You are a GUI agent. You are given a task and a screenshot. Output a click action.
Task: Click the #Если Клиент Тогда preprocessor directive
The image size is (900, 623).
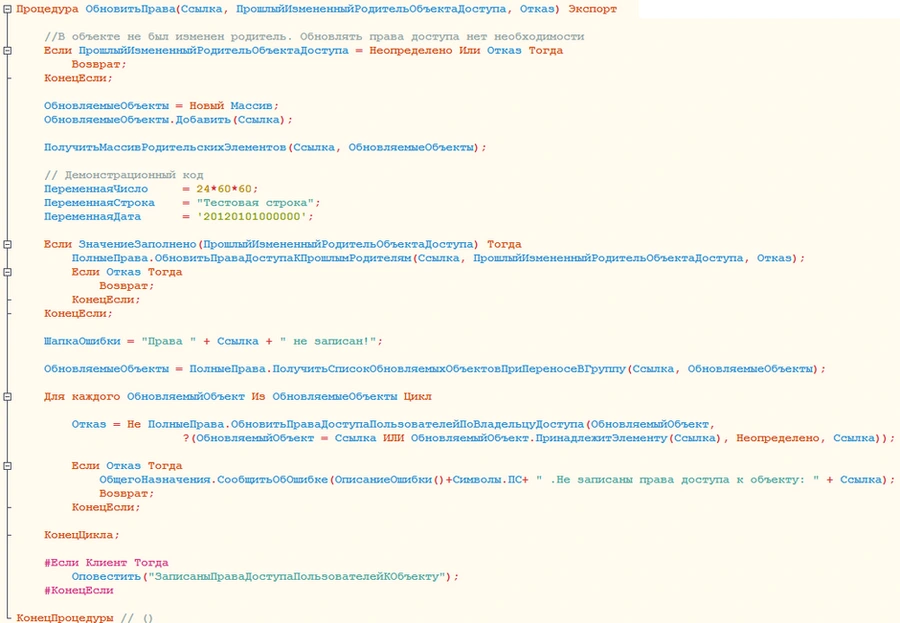pyautogui.click(x=106, y=563)
